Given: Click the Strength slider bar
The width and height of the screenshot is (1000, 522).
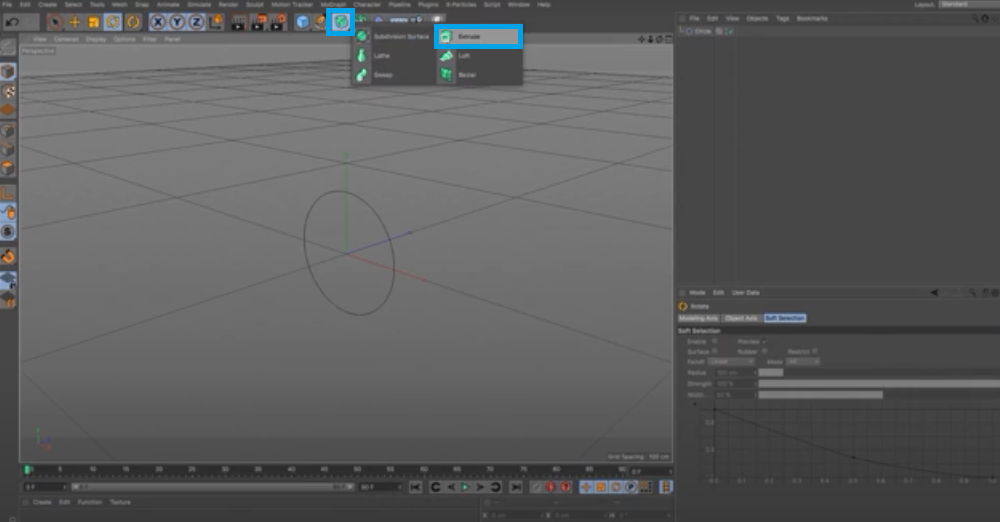Looking at the screenshot, I should point(879,384).
